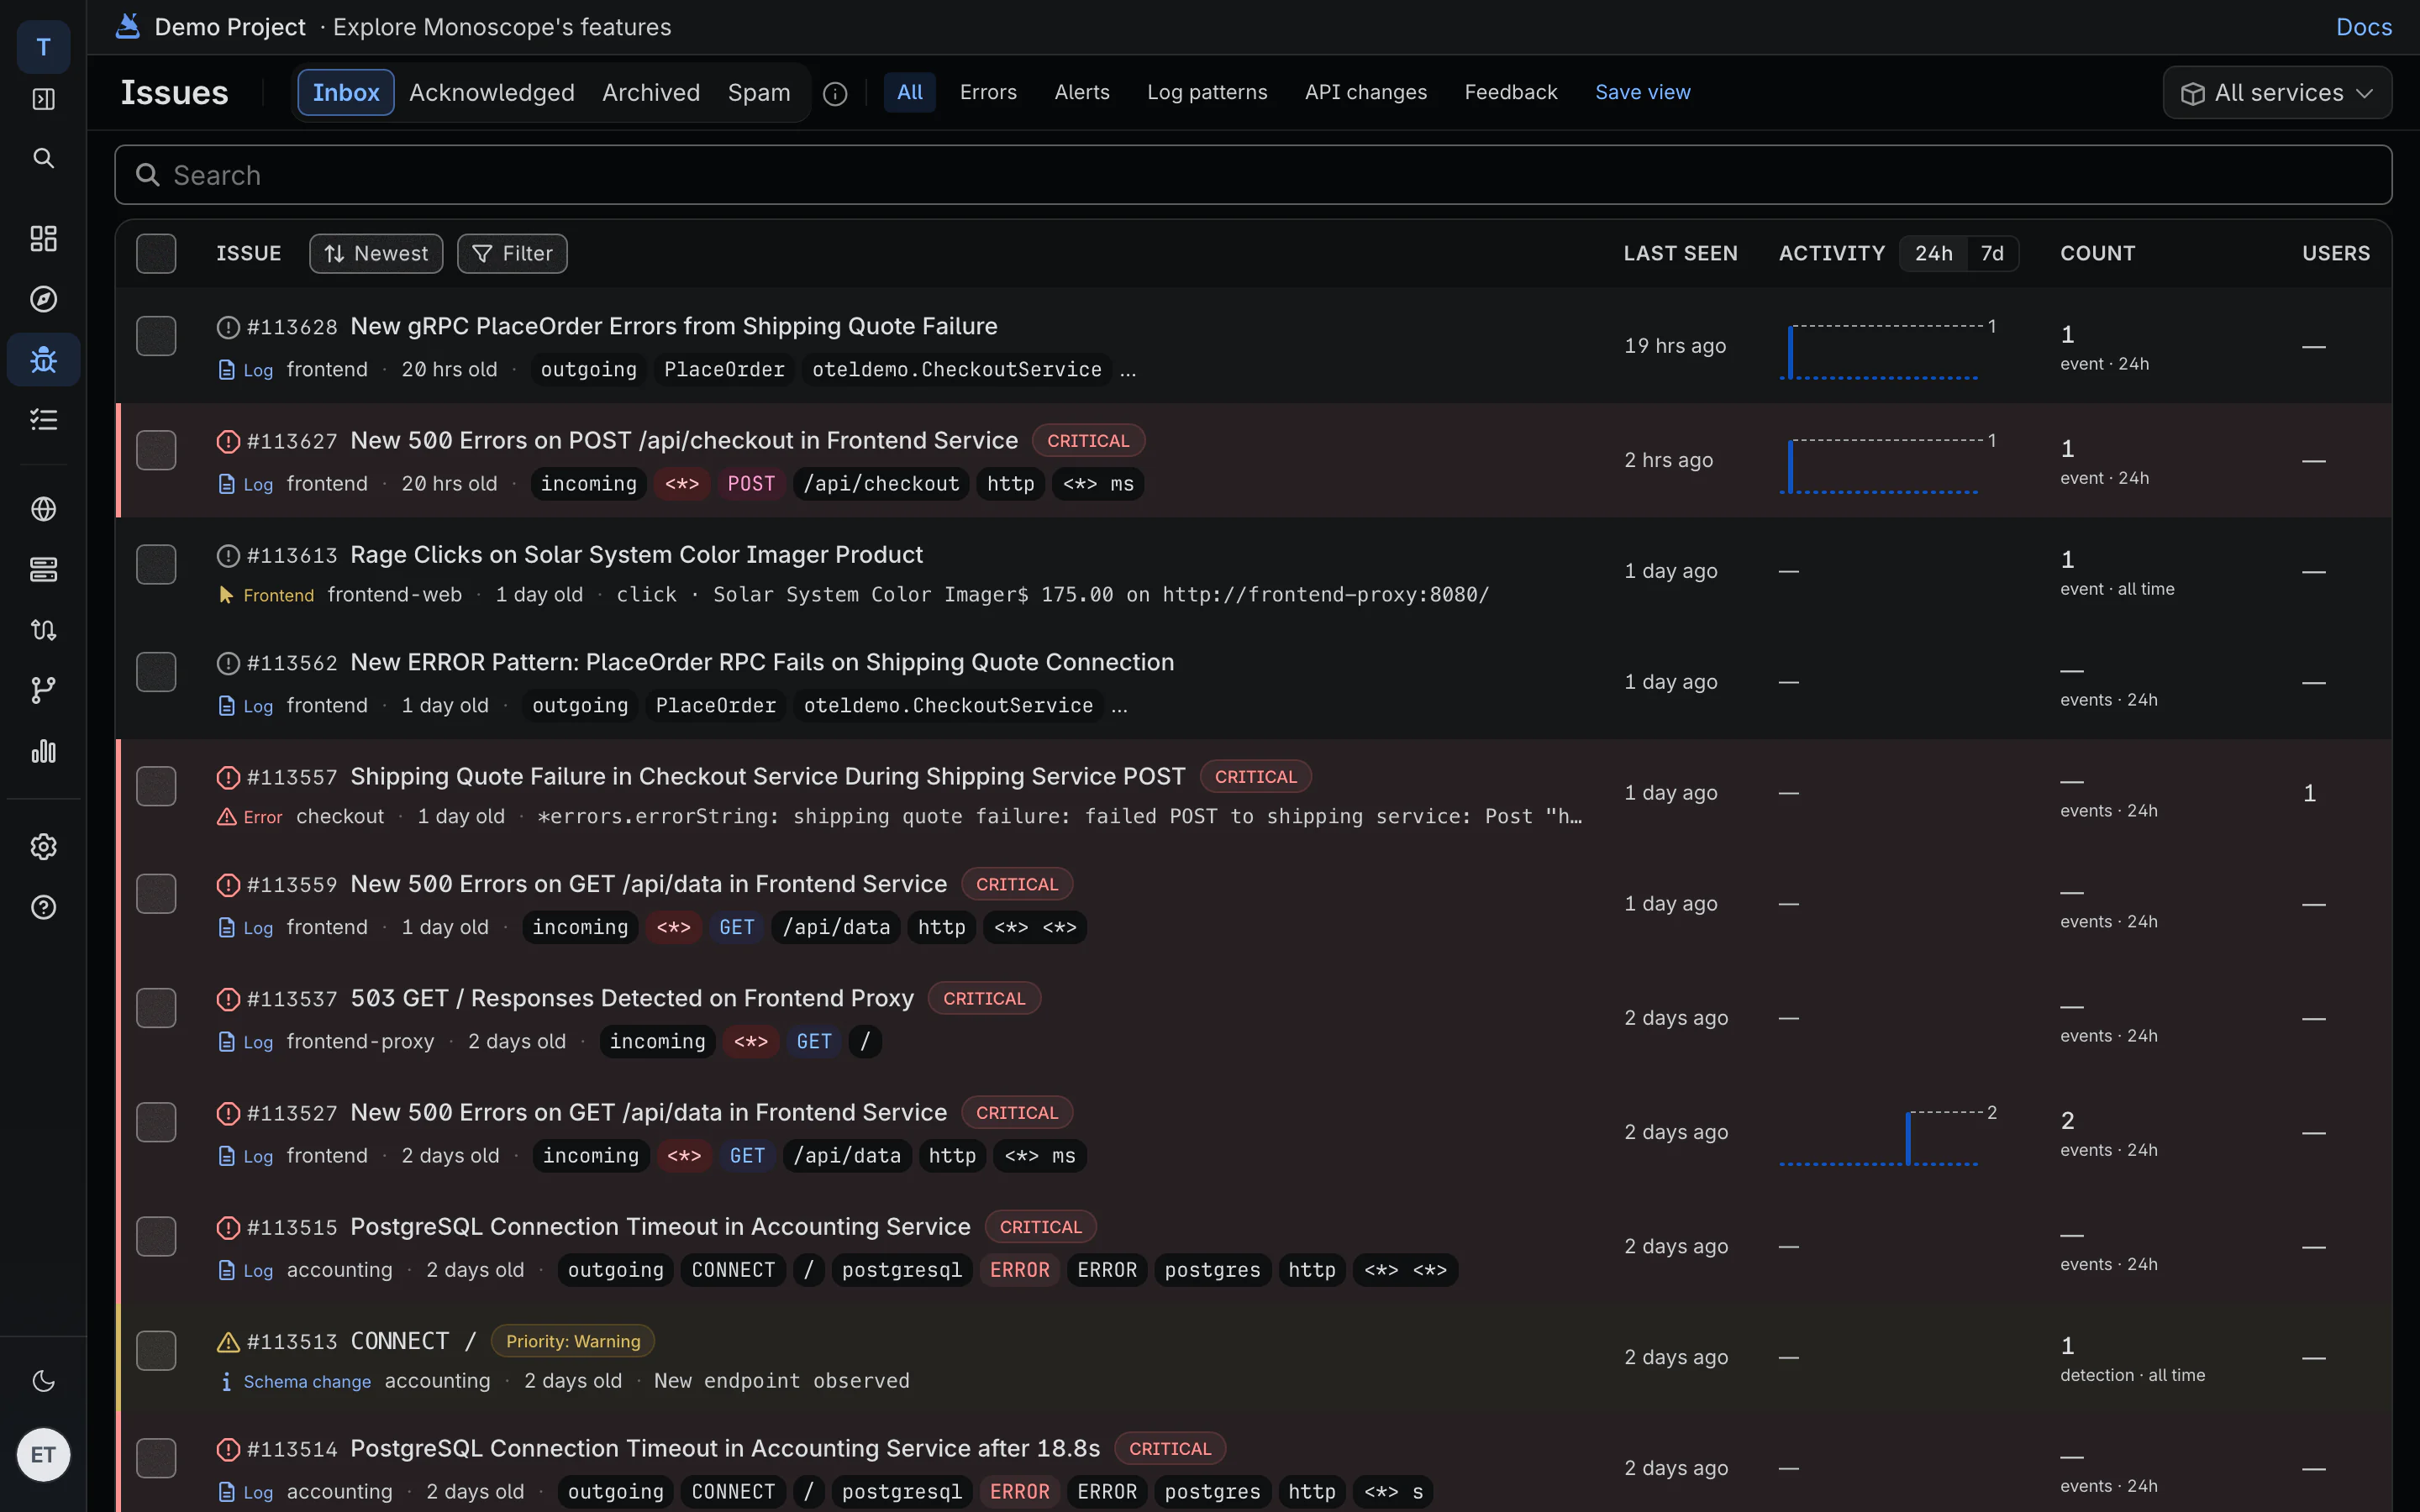The width and height of the screenshot is (2420, 1512).
Task: Switch to the Inbox tab
Action: [346, 92]
